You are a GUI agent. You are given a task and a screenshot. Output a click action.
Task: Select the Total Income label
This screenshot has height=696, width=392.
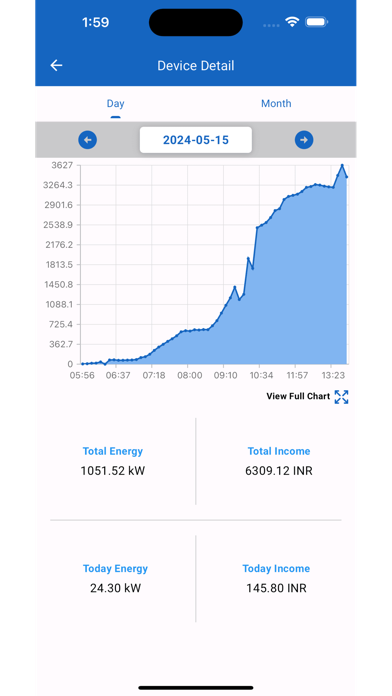pos(279,451)
